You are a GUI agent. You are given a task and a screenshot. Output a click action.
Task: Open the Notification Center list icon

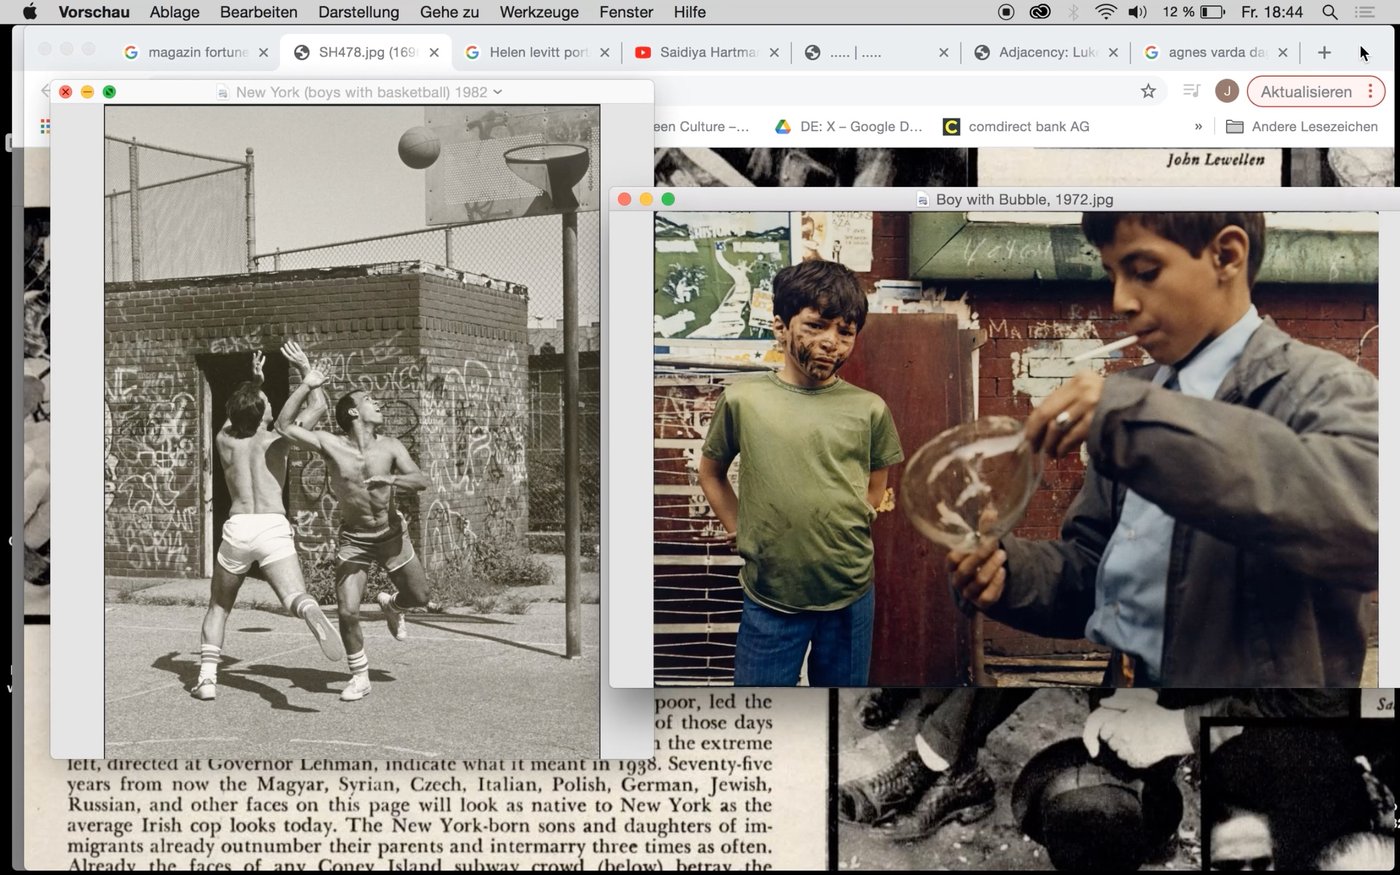pos(1365,12)
